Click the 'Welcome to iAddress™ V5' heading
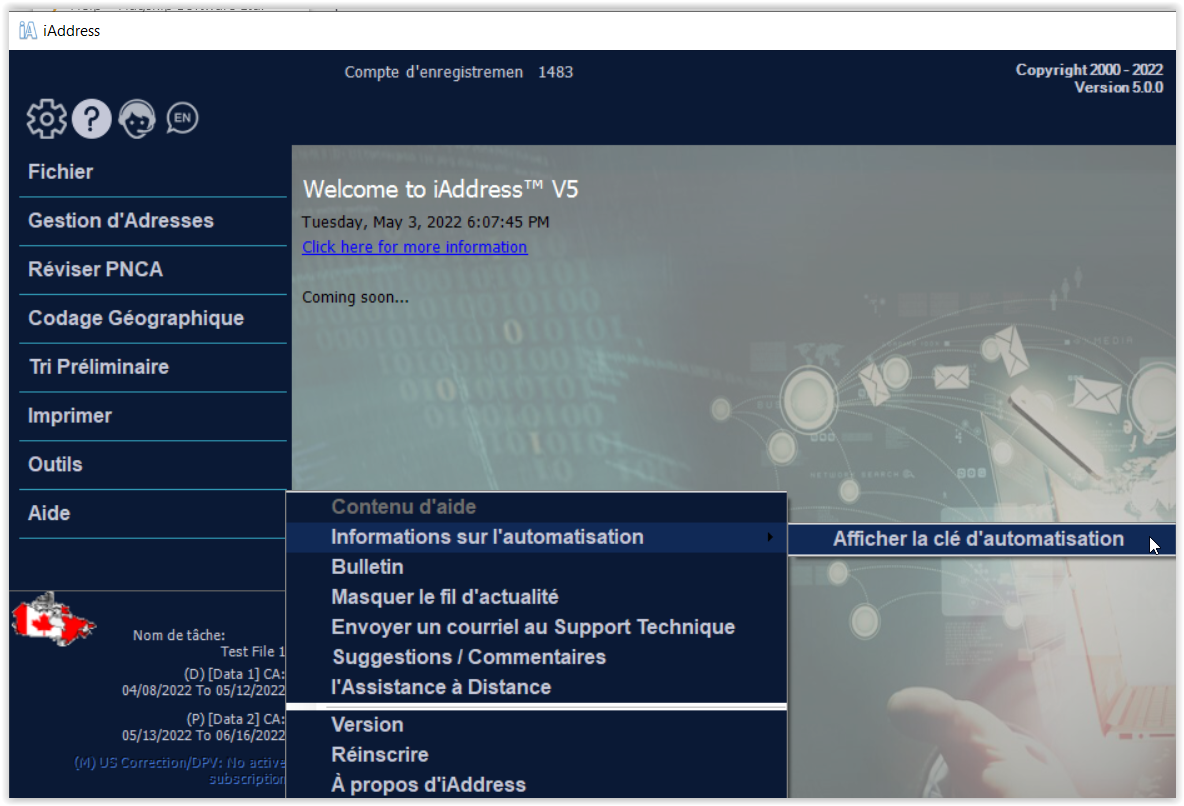 coord(440,189)
